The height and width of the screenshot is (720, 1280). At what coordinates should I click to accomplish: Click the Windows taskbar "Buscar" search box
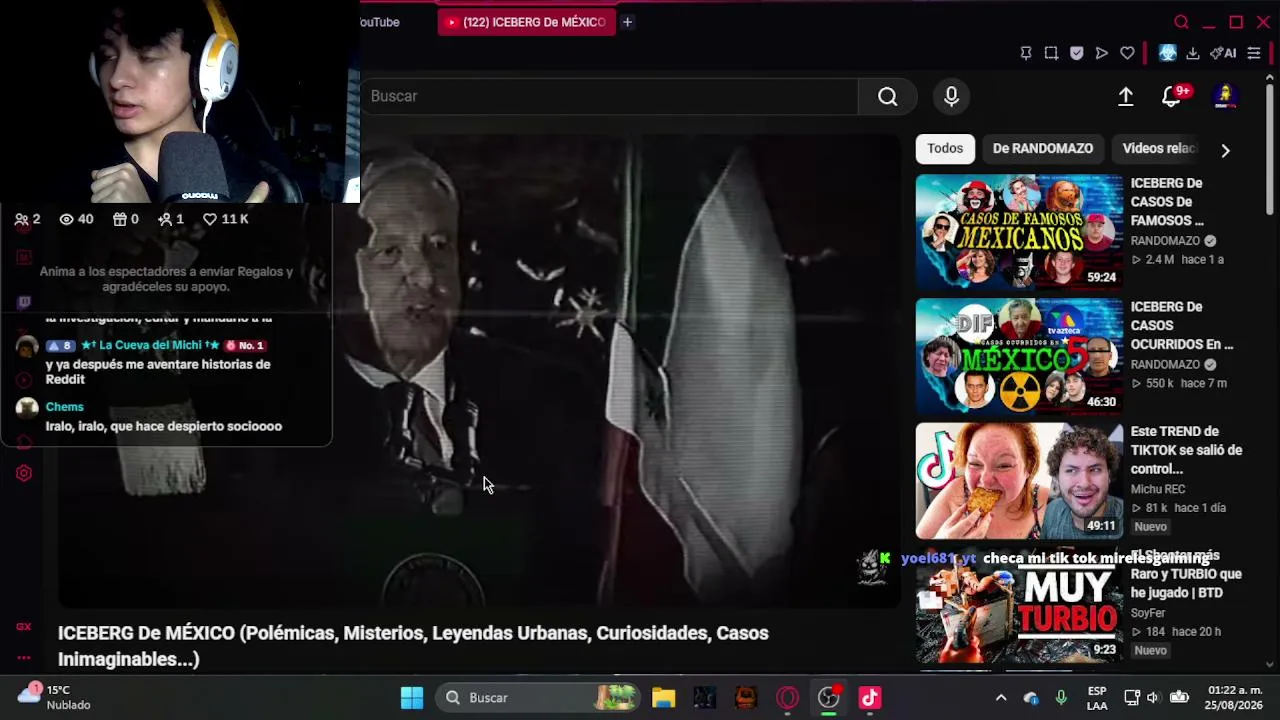point(539,698)
